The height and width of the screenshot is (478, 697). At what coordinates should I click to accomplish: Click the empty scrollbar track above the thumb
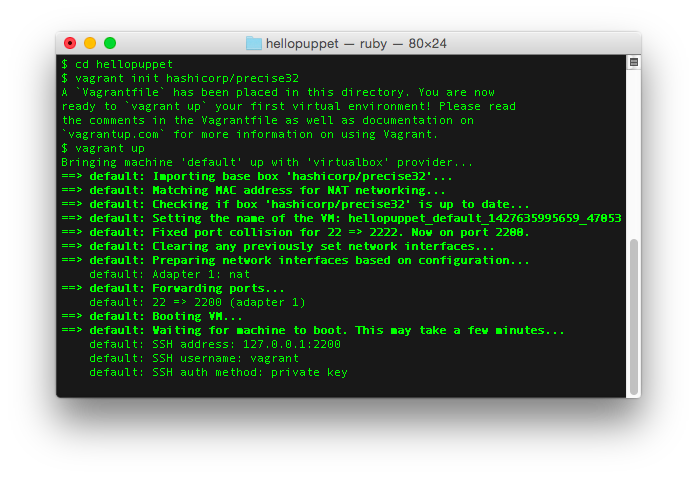(634, 153)
